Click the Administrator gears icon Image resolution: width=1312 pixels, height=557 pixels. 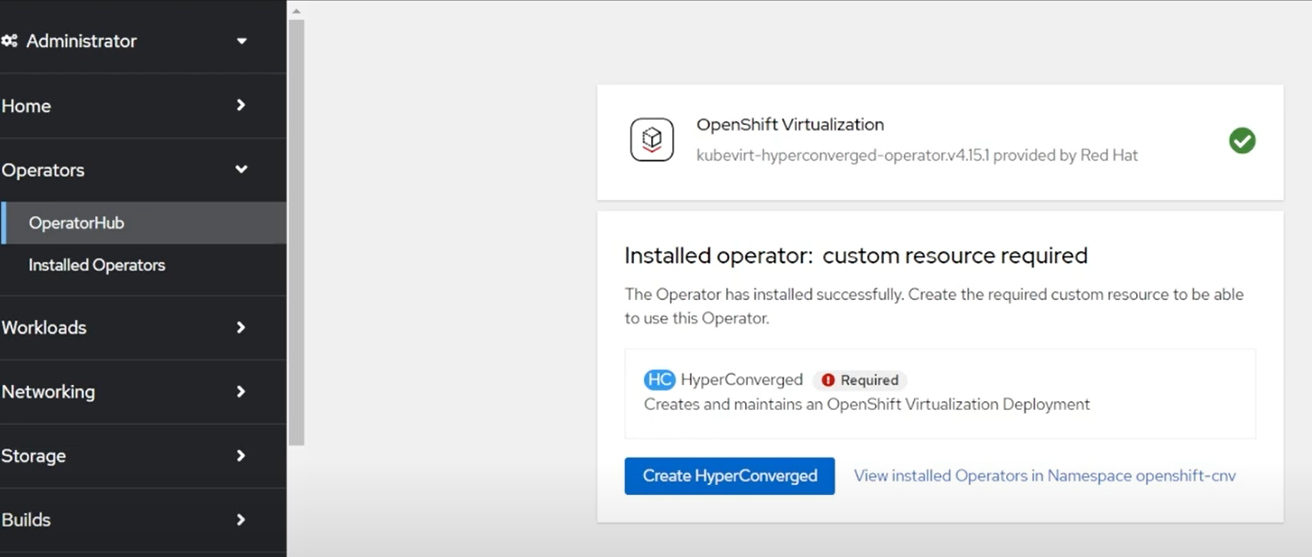click(10, 41)
